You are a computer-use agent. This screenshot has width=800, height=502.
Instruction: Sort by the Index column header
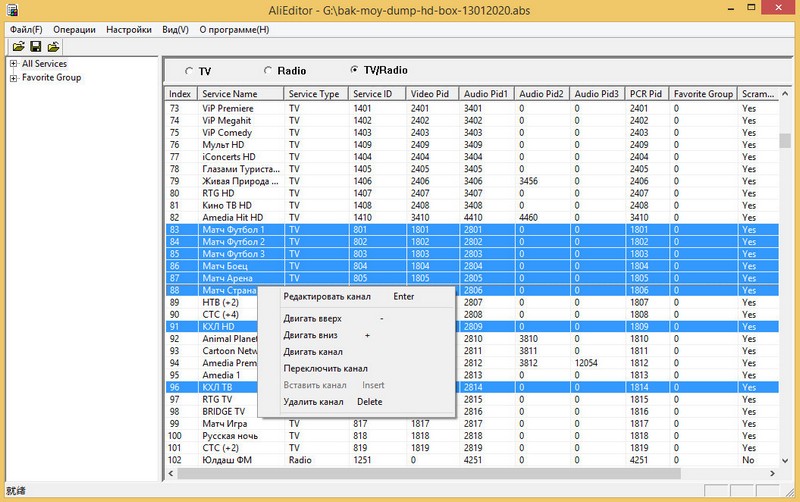tap(181, 94)
